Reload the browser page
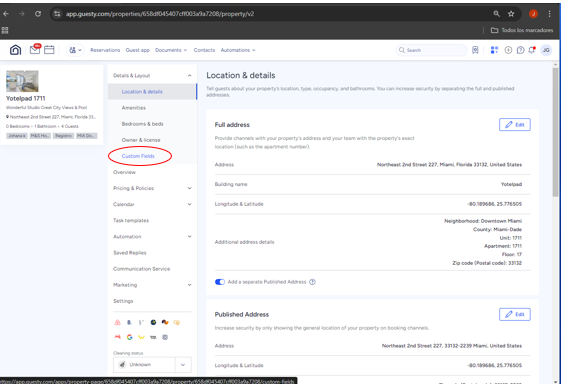Screen dimensions: 561x384 pos(38,14)
